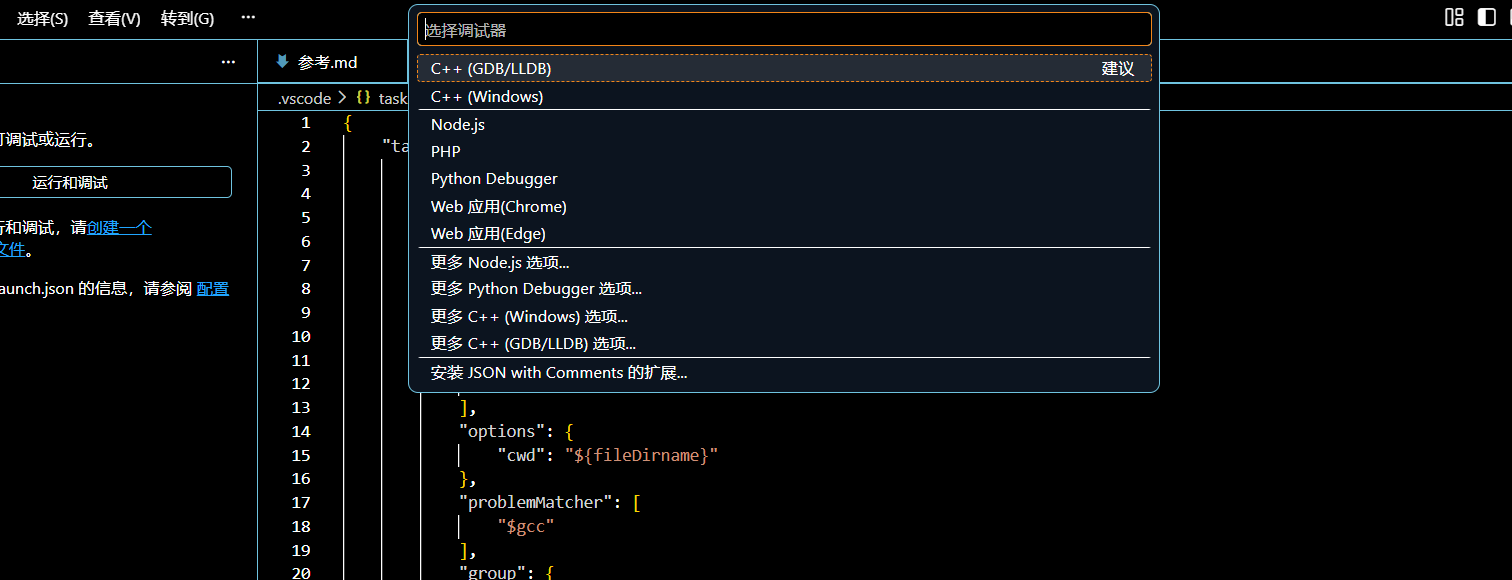Click the 创建一个 launch.json link
The width and height of the screenshot is (1512, 580).
click(119, 227)
